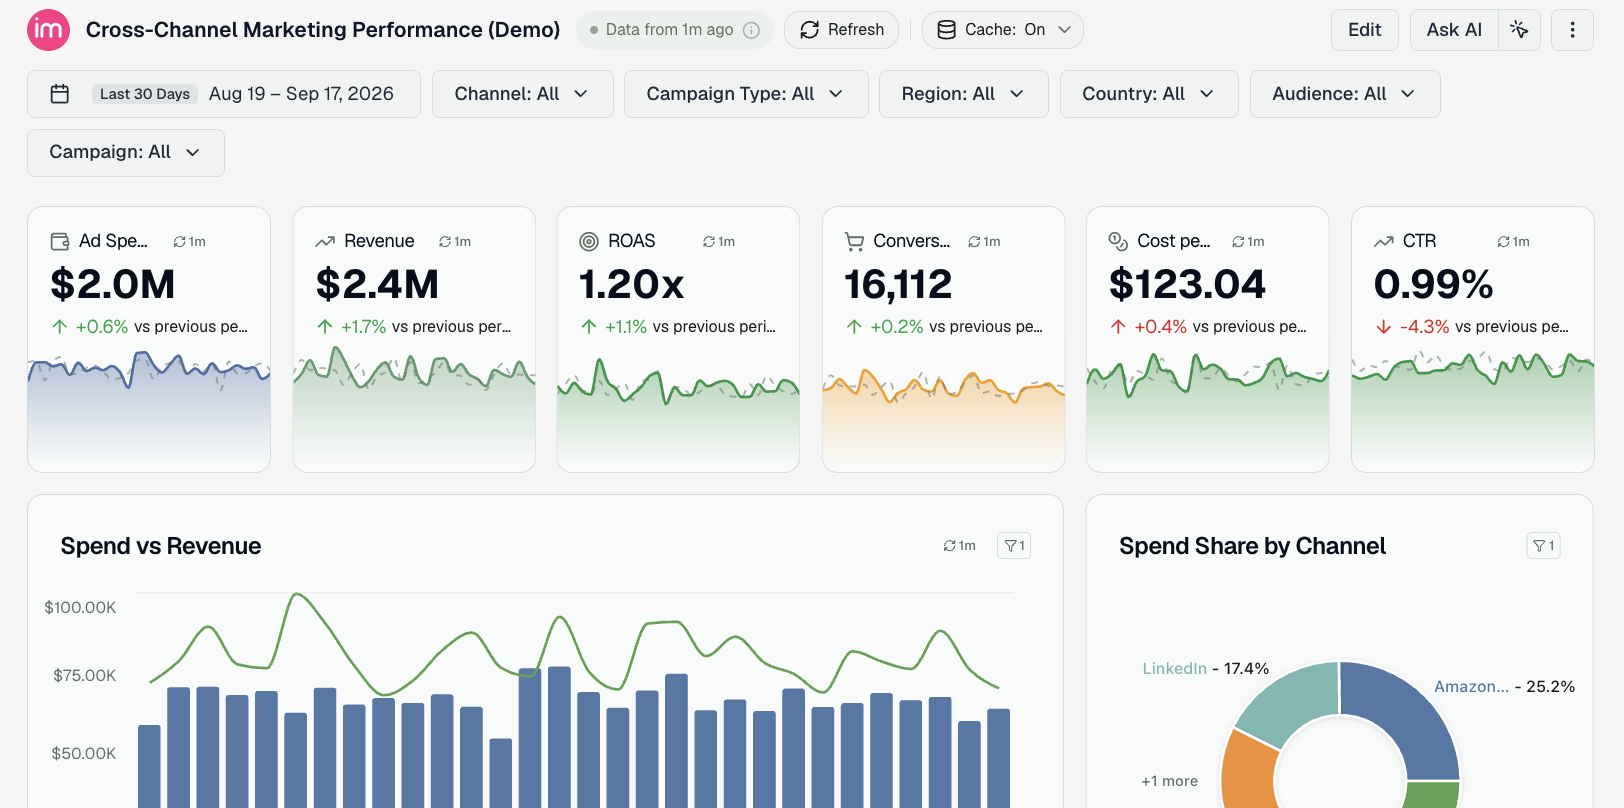Click the Cost per card refresh indicator
The height and width of the screenshot is (808, 1624).
pyautogui.click(x=1247, y=242)
